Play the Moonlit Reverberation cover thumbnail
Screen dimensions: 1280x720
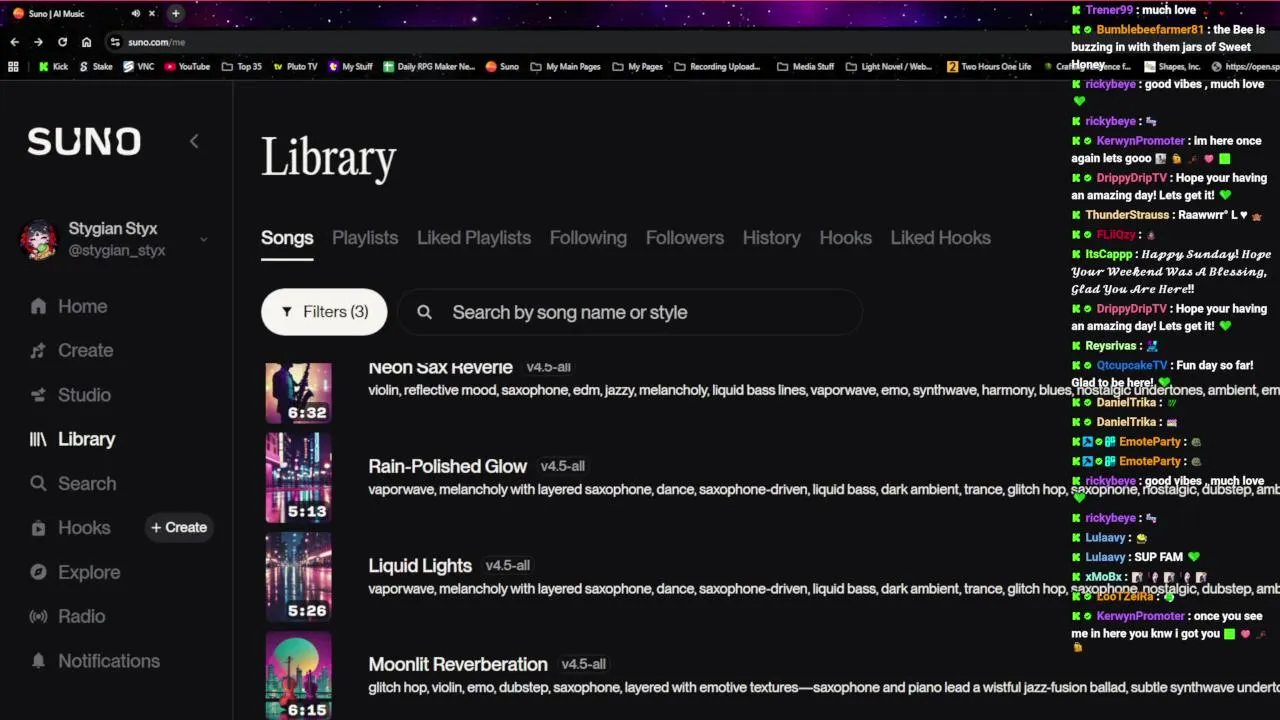(298, 675)
